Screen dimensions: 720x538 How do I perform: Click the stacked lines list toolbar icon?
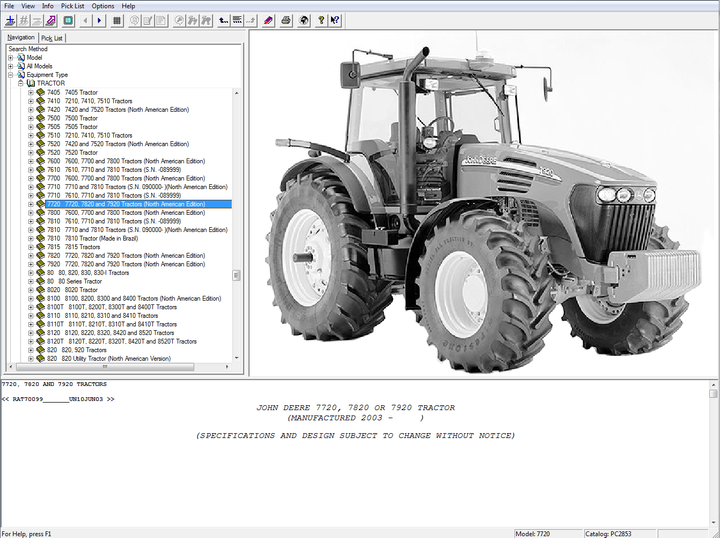pos(237,20)
